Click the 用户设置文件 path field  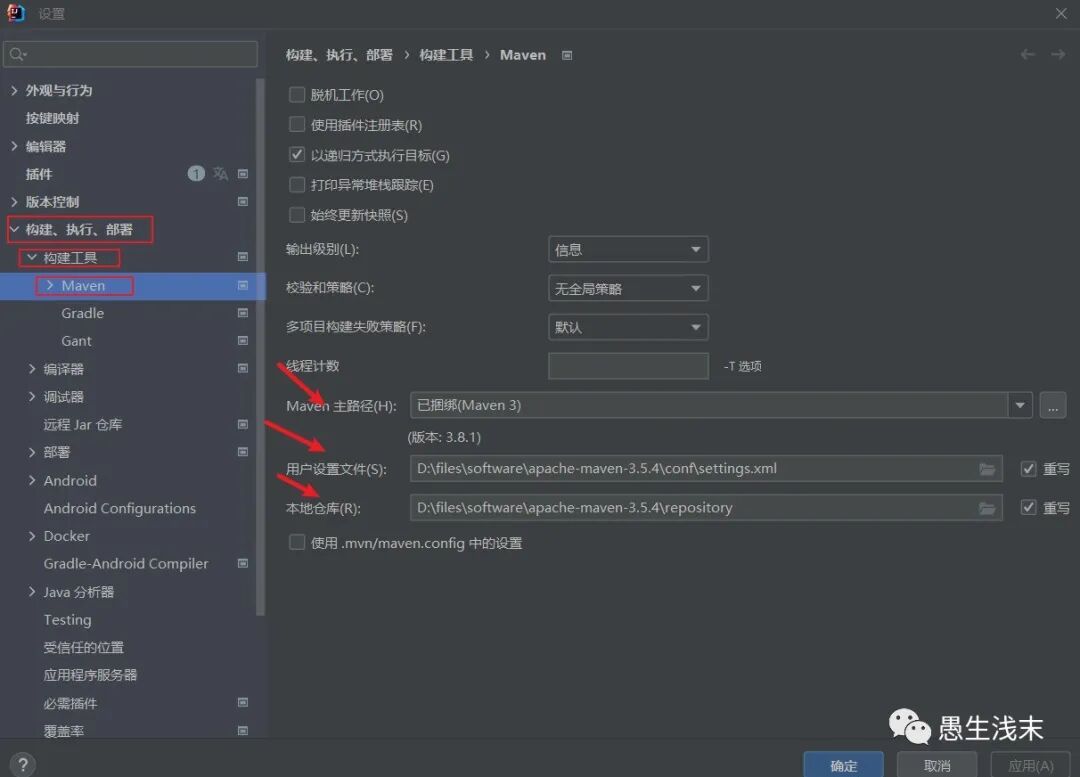(x=706, y=468)
